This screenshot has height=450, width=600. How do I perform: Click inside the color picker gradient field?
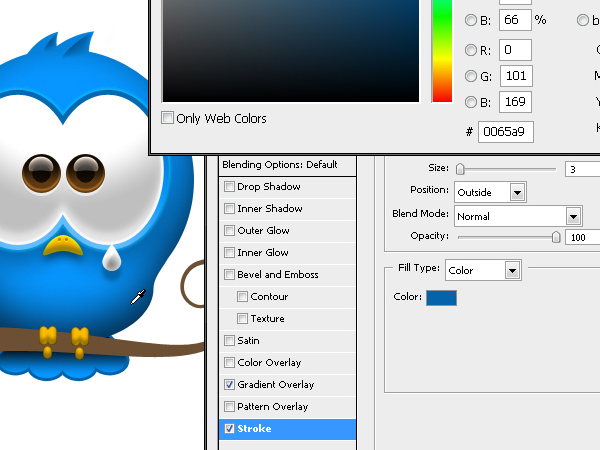pyautogui.click(x=291, y=51)
